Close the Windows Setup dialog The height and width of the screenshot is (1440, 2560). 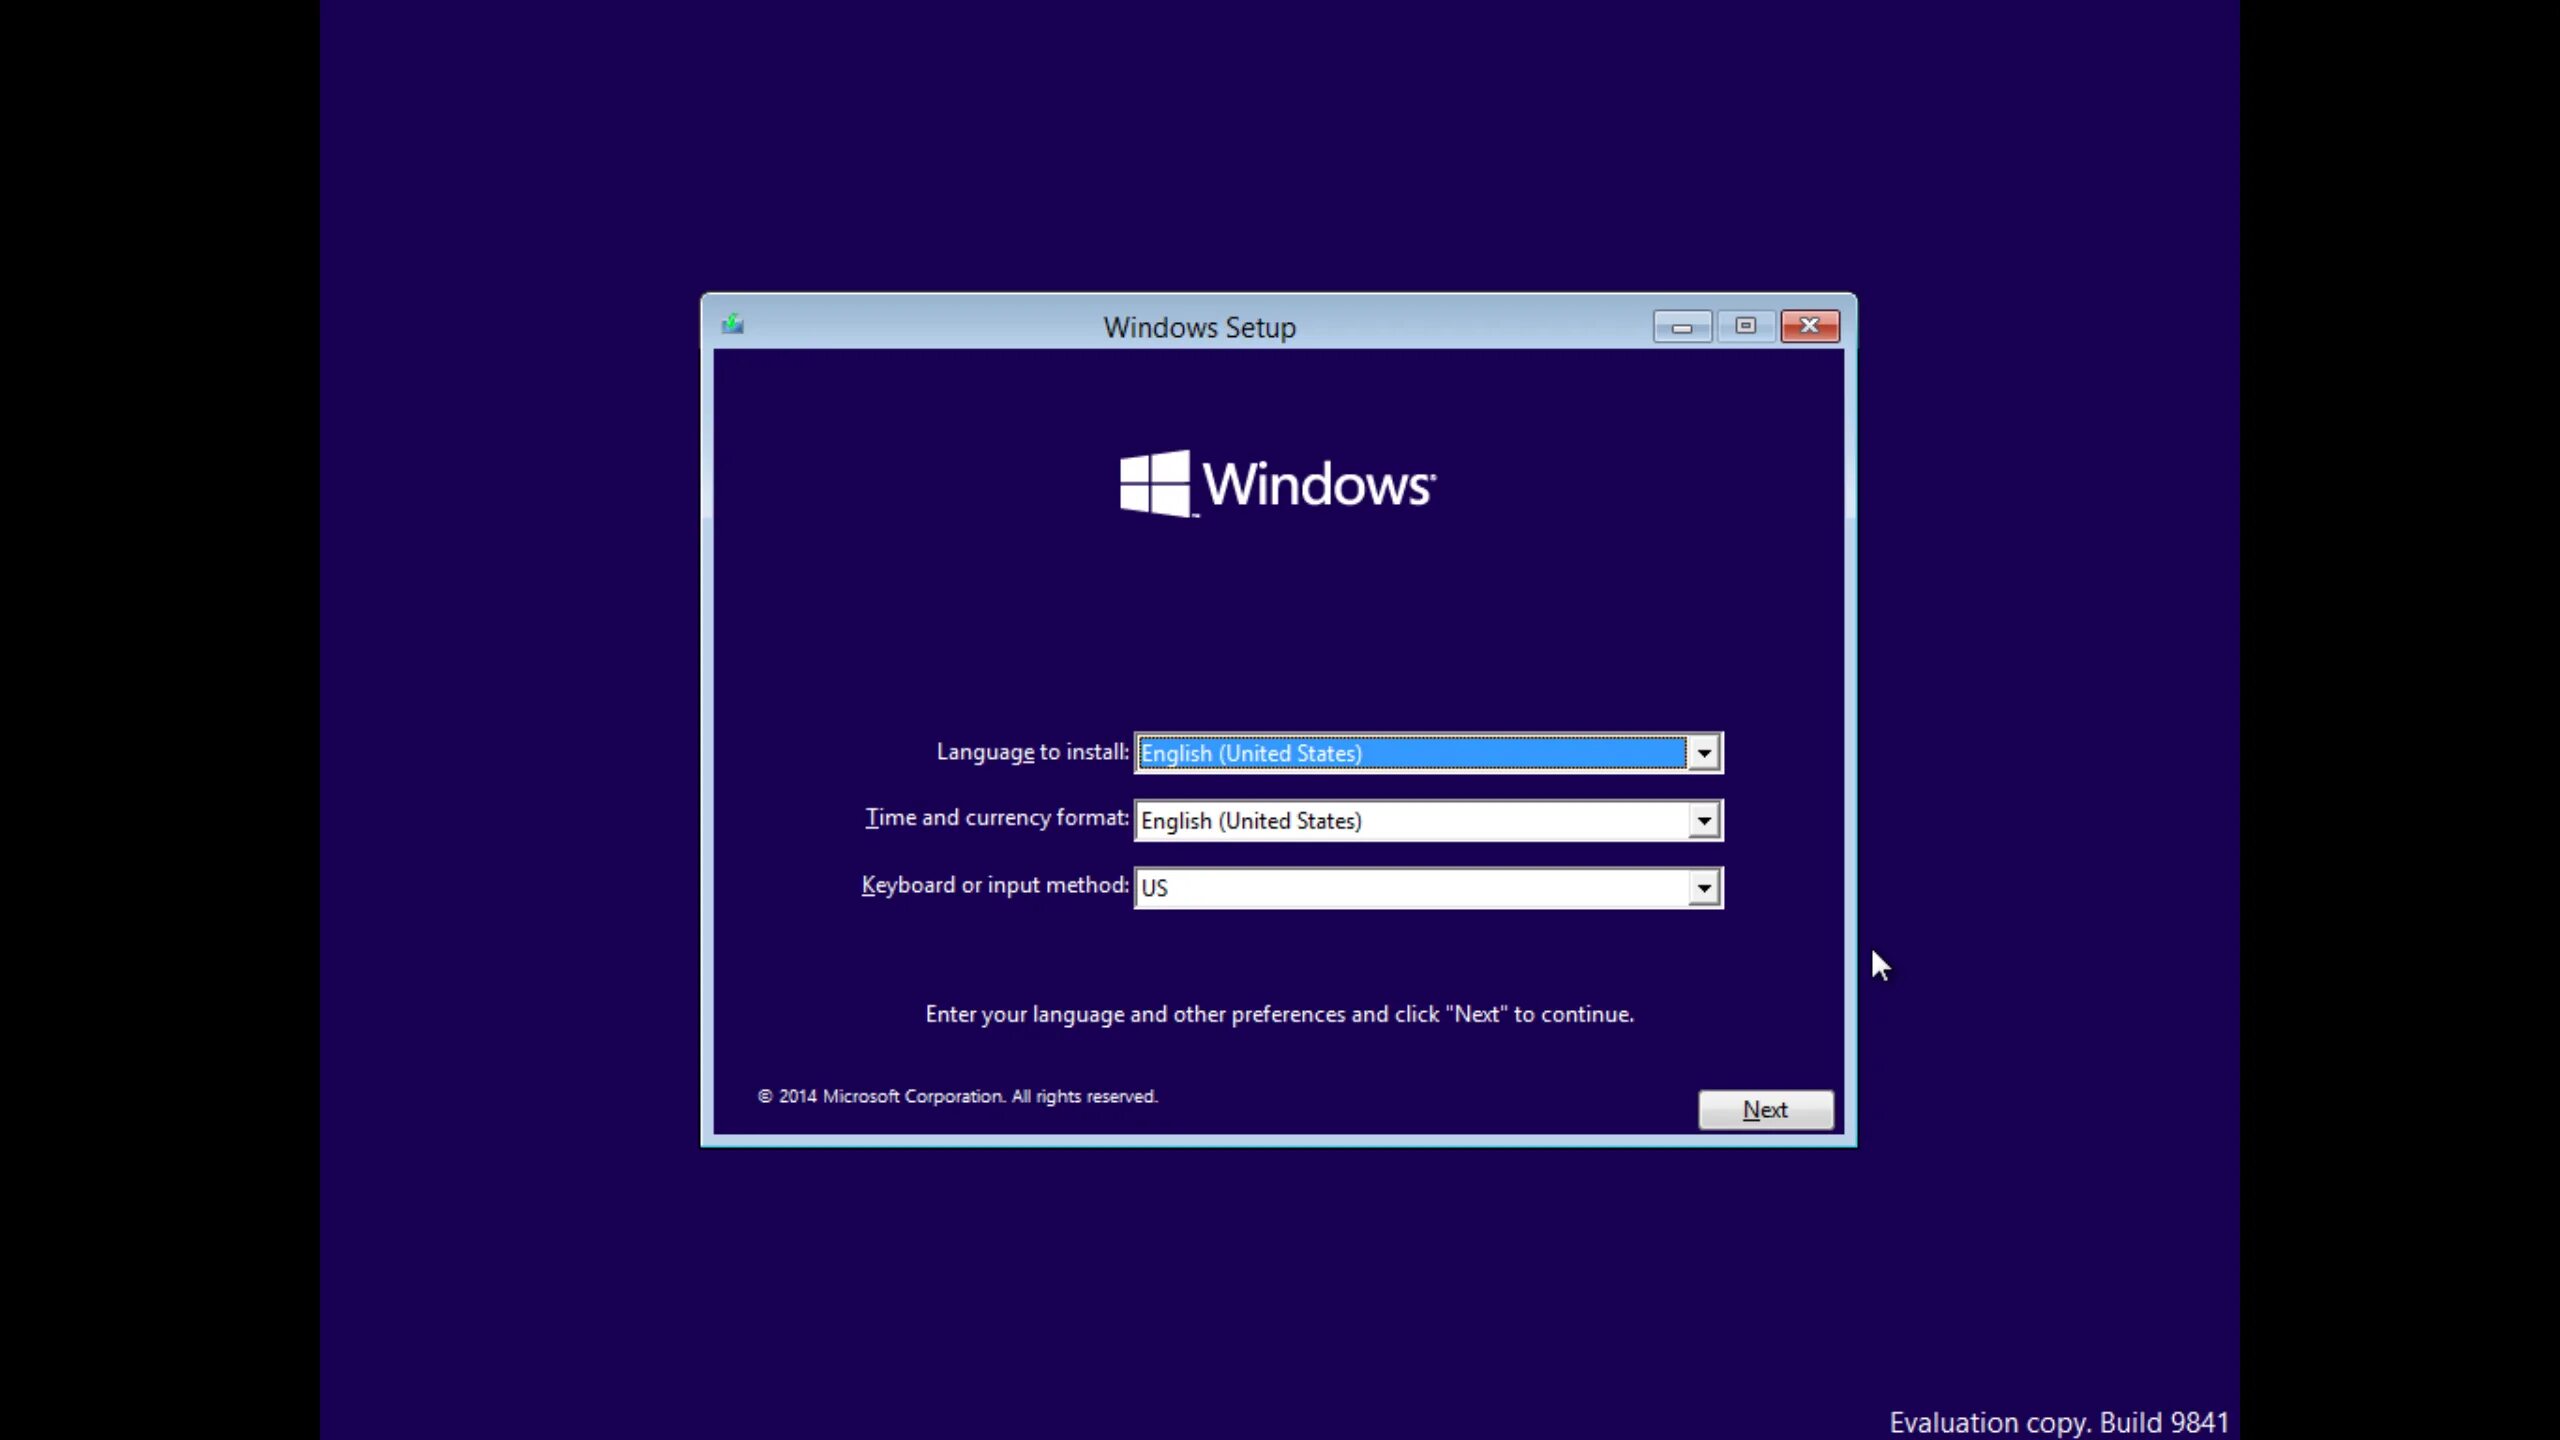(1809, 326)
